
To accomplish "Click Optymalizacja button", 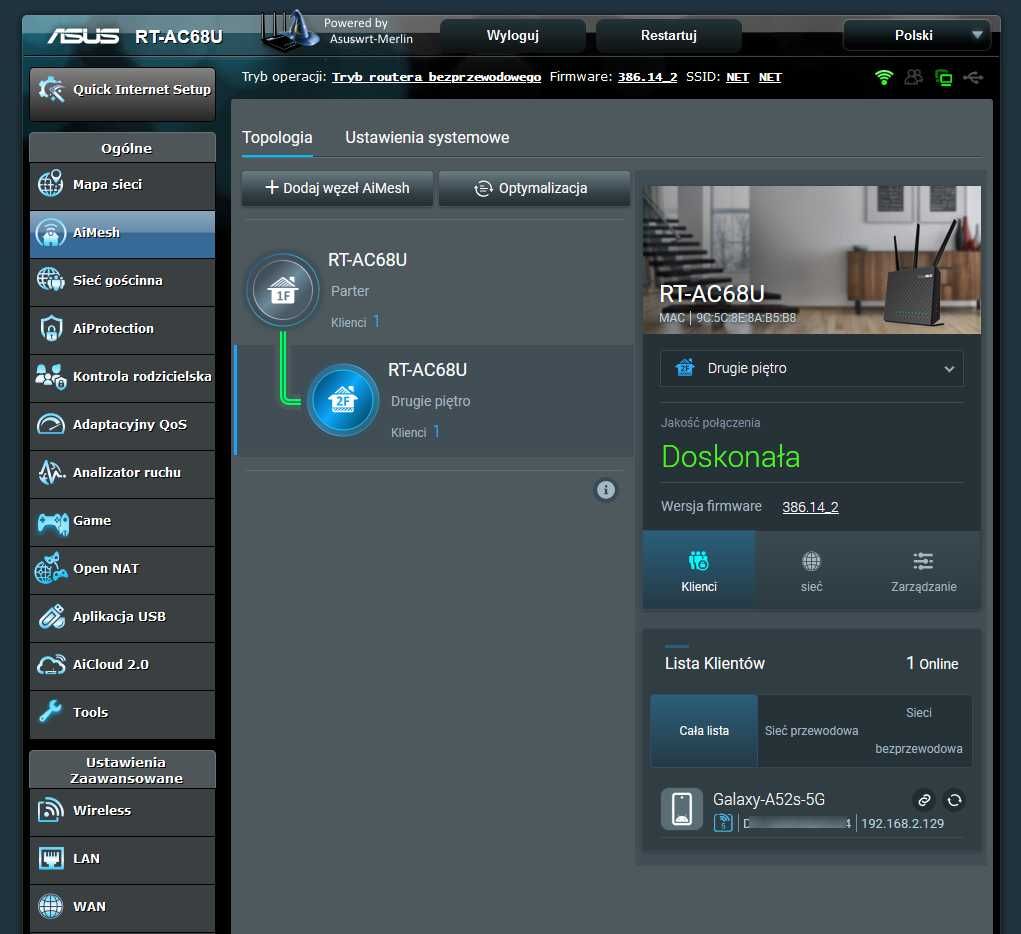I will (x=534, y=188).
